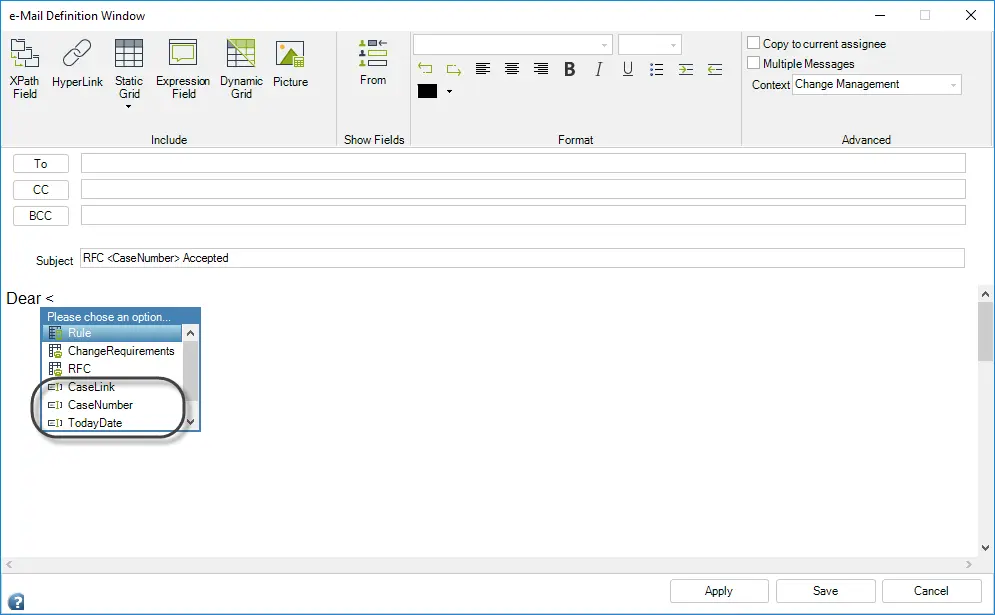Cancel the e-mail definition
Screen dimensions: 995x615
[931, 591]
